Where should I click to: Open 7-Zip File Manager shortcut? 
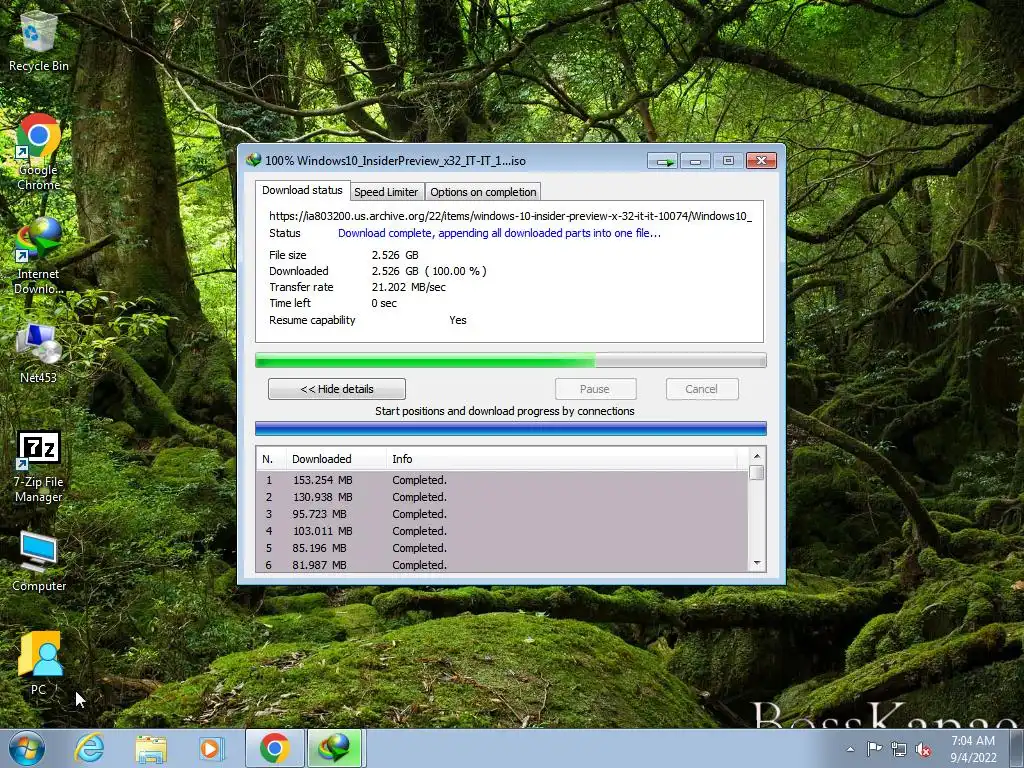pyautogui.click(x=39, y=466)
